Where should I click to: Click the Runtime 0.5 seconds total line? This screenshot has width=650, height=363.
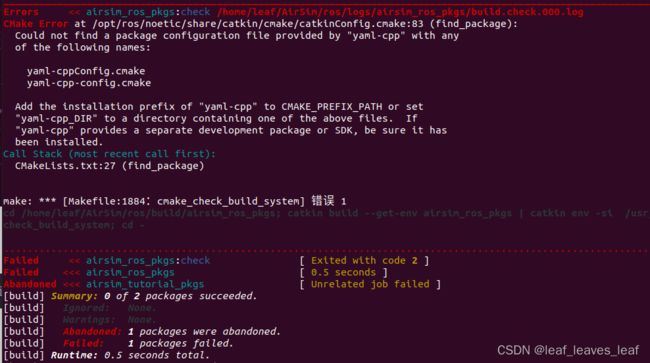(x=107, y=356)
